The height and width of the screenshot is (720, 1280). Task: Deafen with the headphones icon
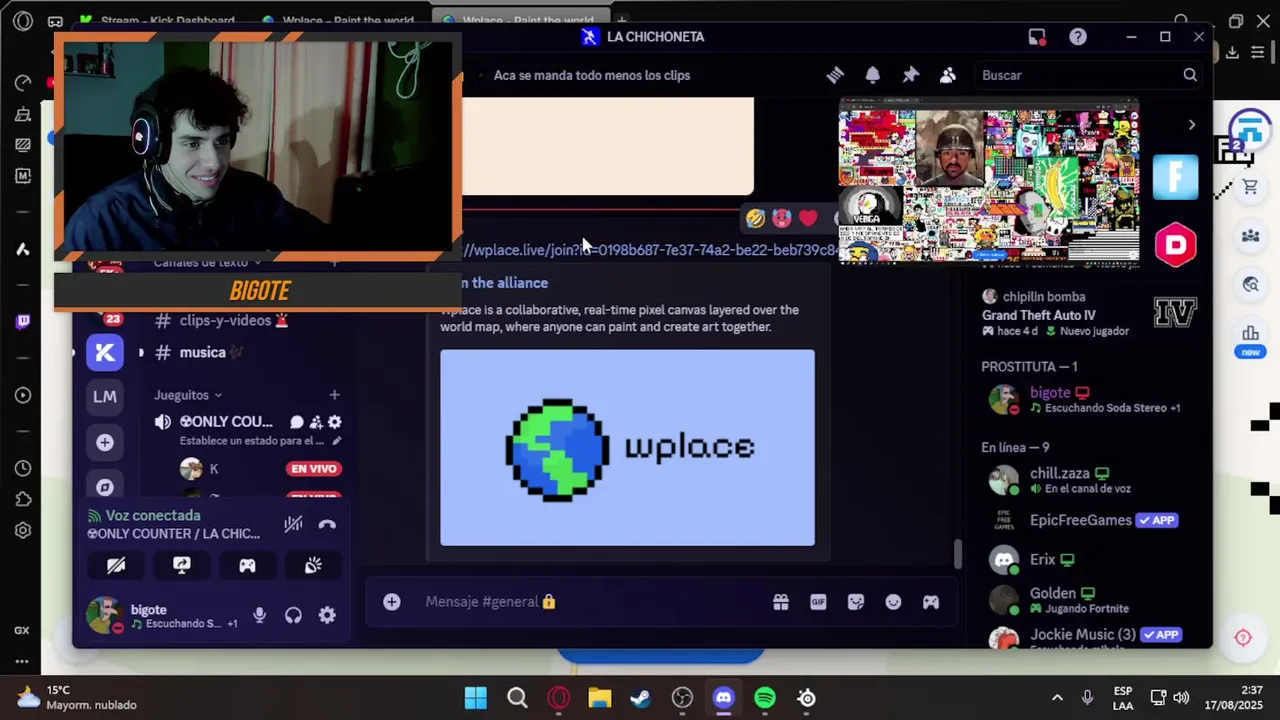pos(293,615)
